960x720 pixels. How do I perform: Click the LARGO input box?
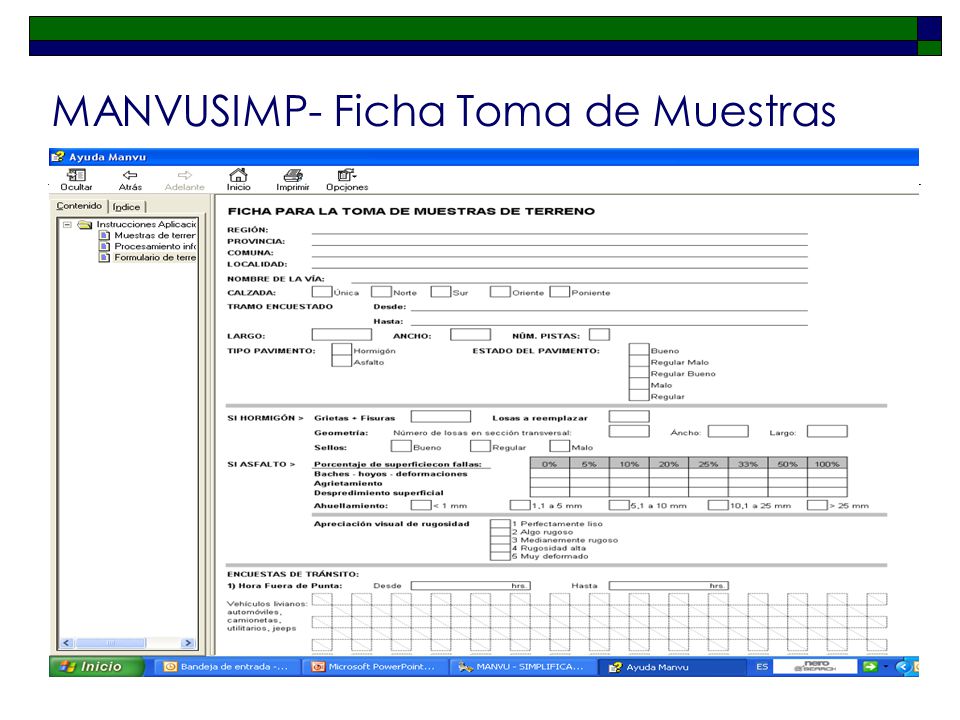(342, 334)
